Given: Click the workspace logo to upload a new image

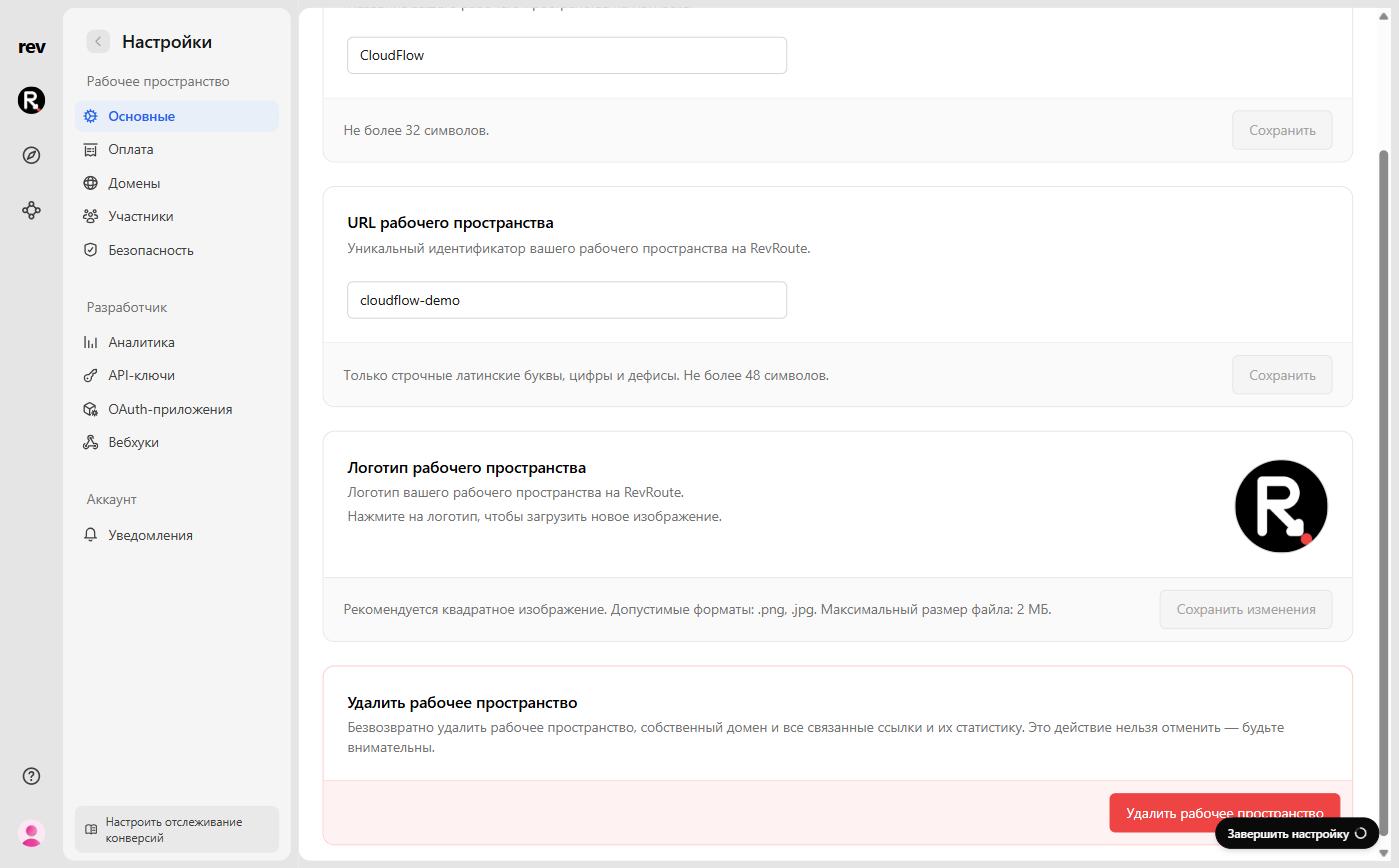Looking at the screenshot, I should click(1281, 506).
